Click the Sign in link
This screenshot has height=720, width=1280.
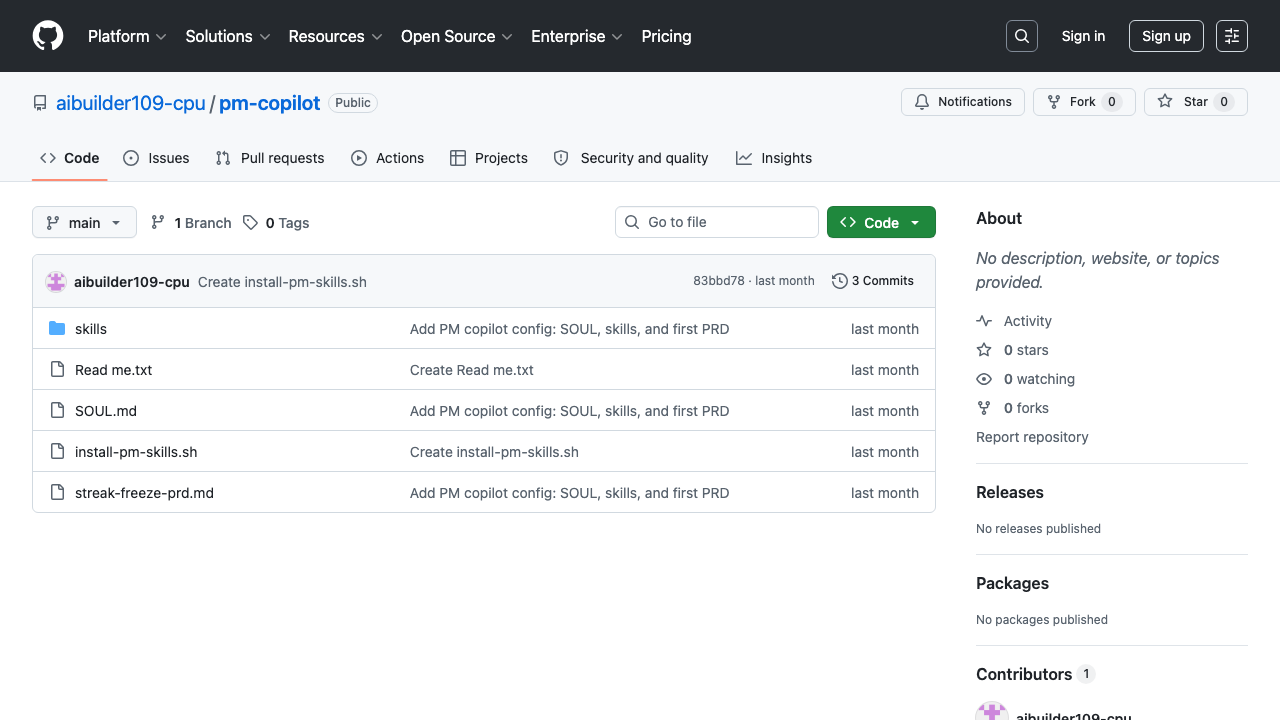click(x=1083, y=36)
